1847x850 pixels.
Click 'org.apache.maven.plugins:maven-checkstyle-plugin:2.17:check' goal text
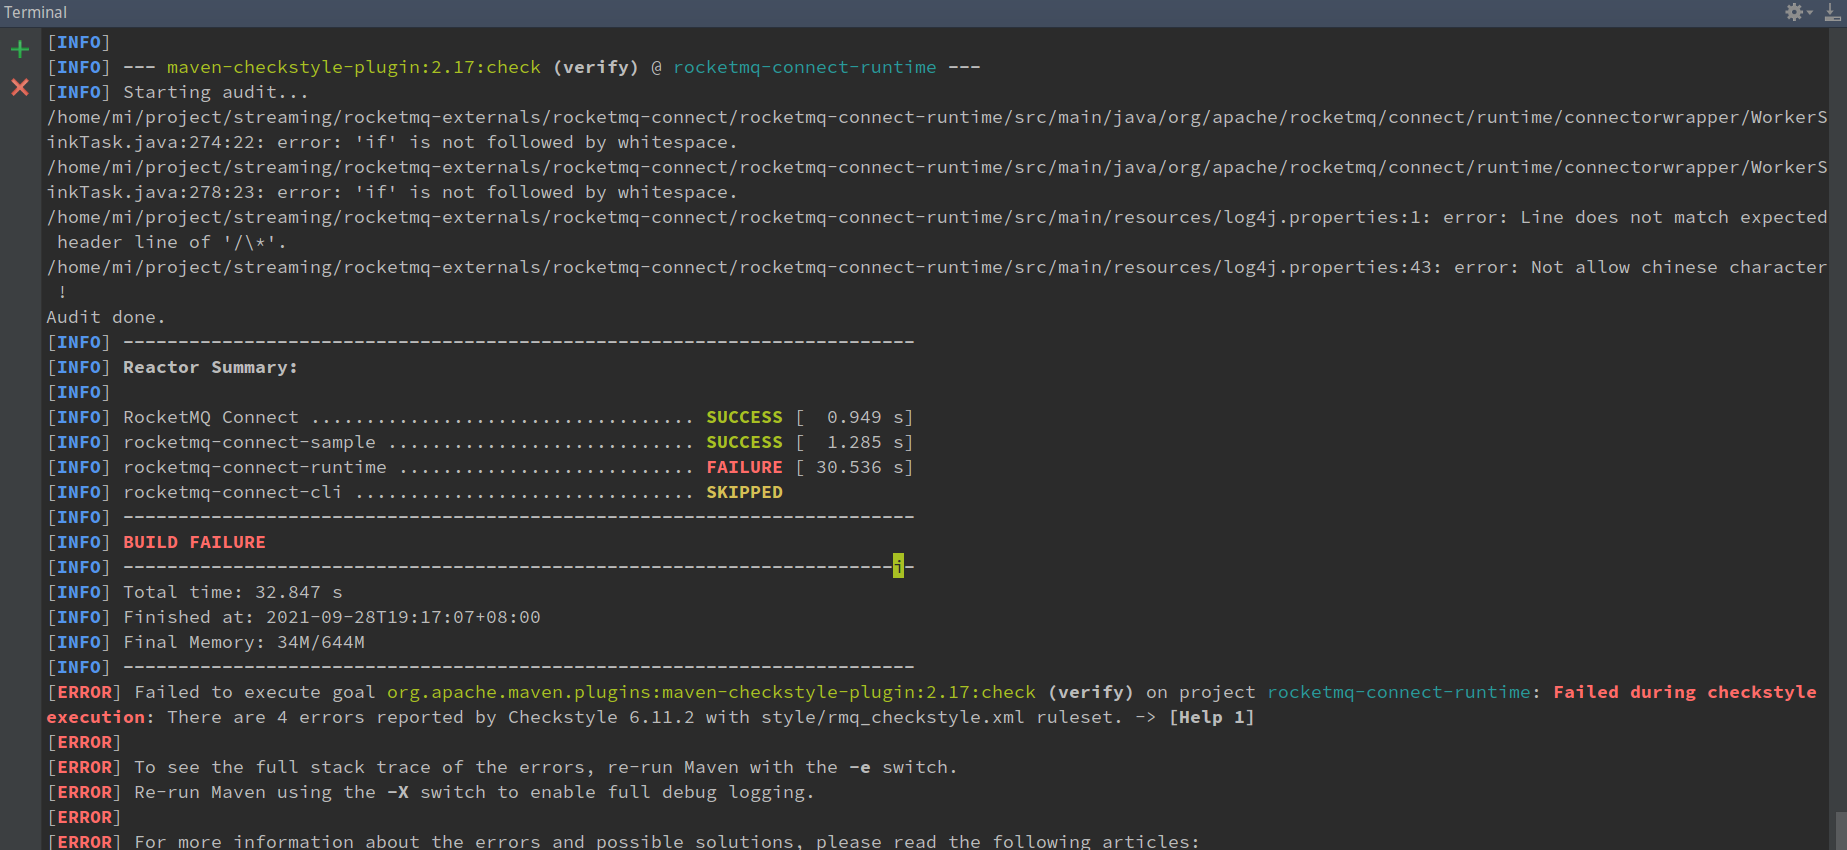(x=711, y=692)
